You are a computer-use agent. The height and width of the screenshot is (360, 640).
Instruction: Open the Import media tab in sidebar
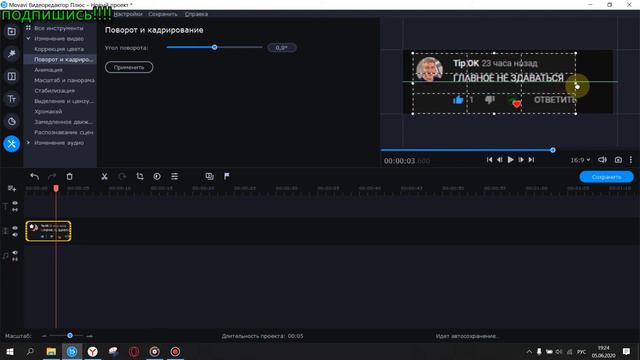point(11,31)
